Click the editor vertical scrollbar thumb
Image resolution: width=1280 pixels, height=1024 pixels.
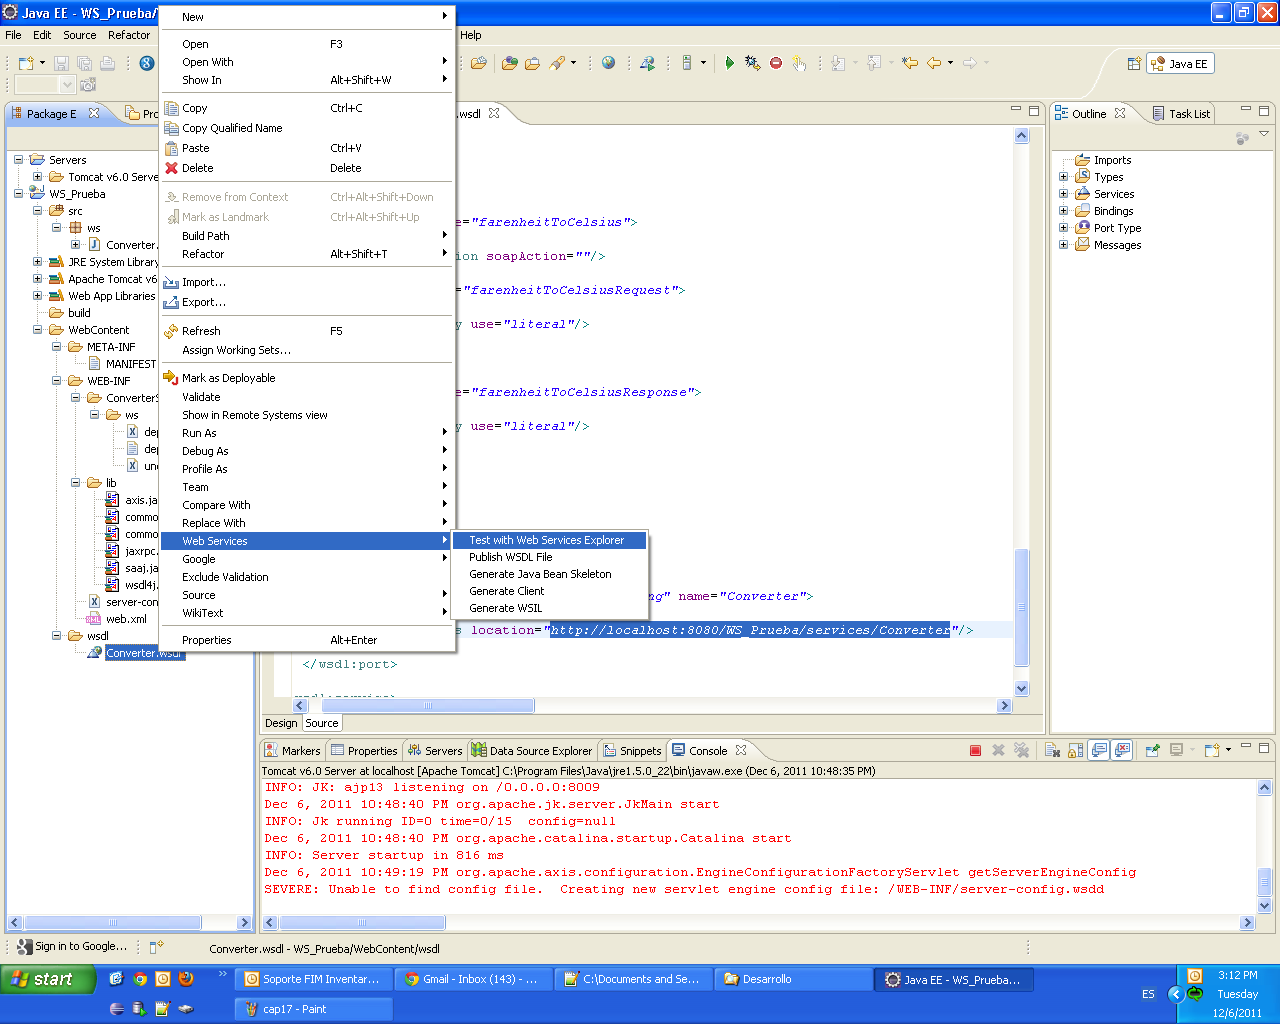point(1021,607)
